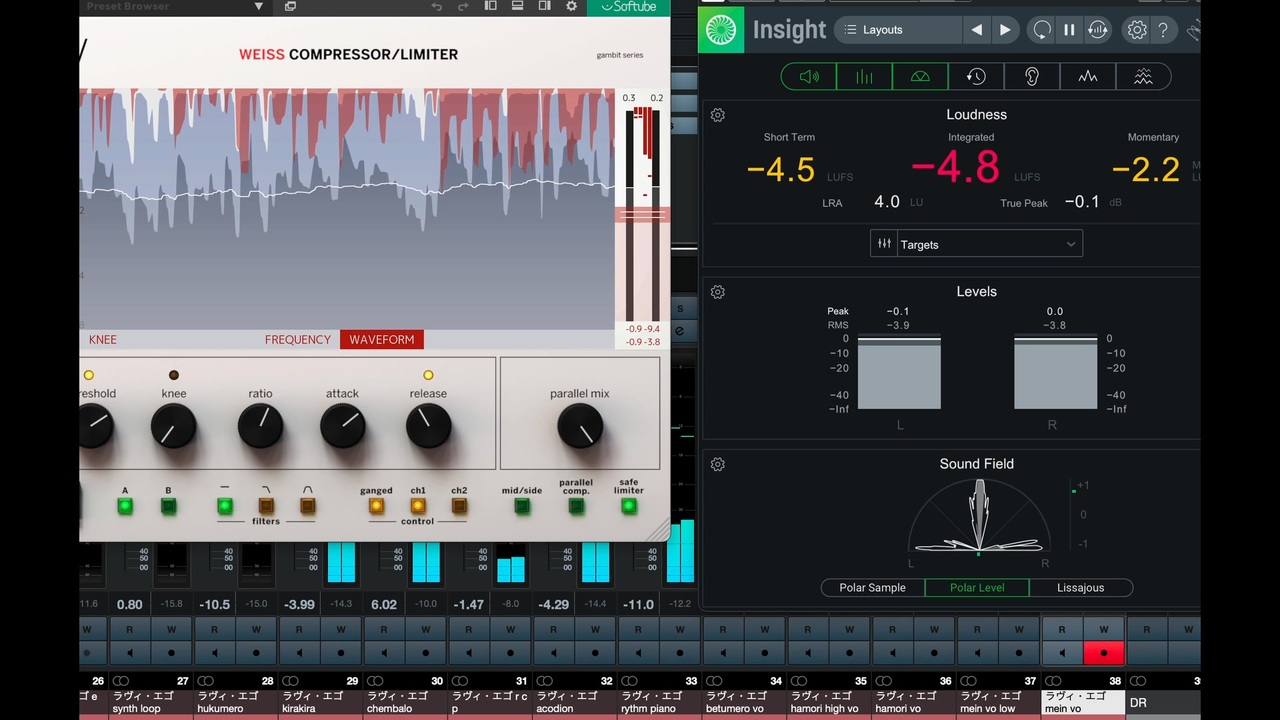Toggle the safe limiter button
Image resolution: width=1280 pixels, height=720 pixels.
629,506
